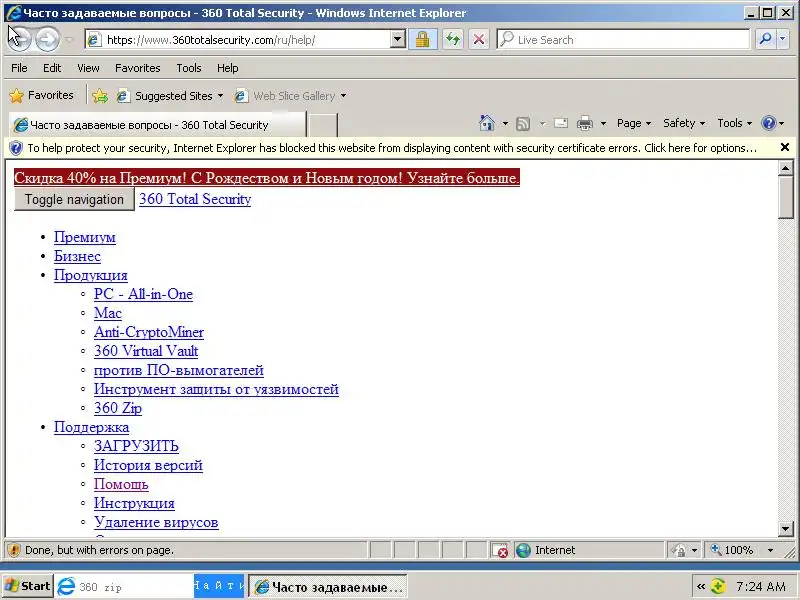Open the Mac link
The width and height of the screenshot is (800, 600).
(x=108, y=313)
